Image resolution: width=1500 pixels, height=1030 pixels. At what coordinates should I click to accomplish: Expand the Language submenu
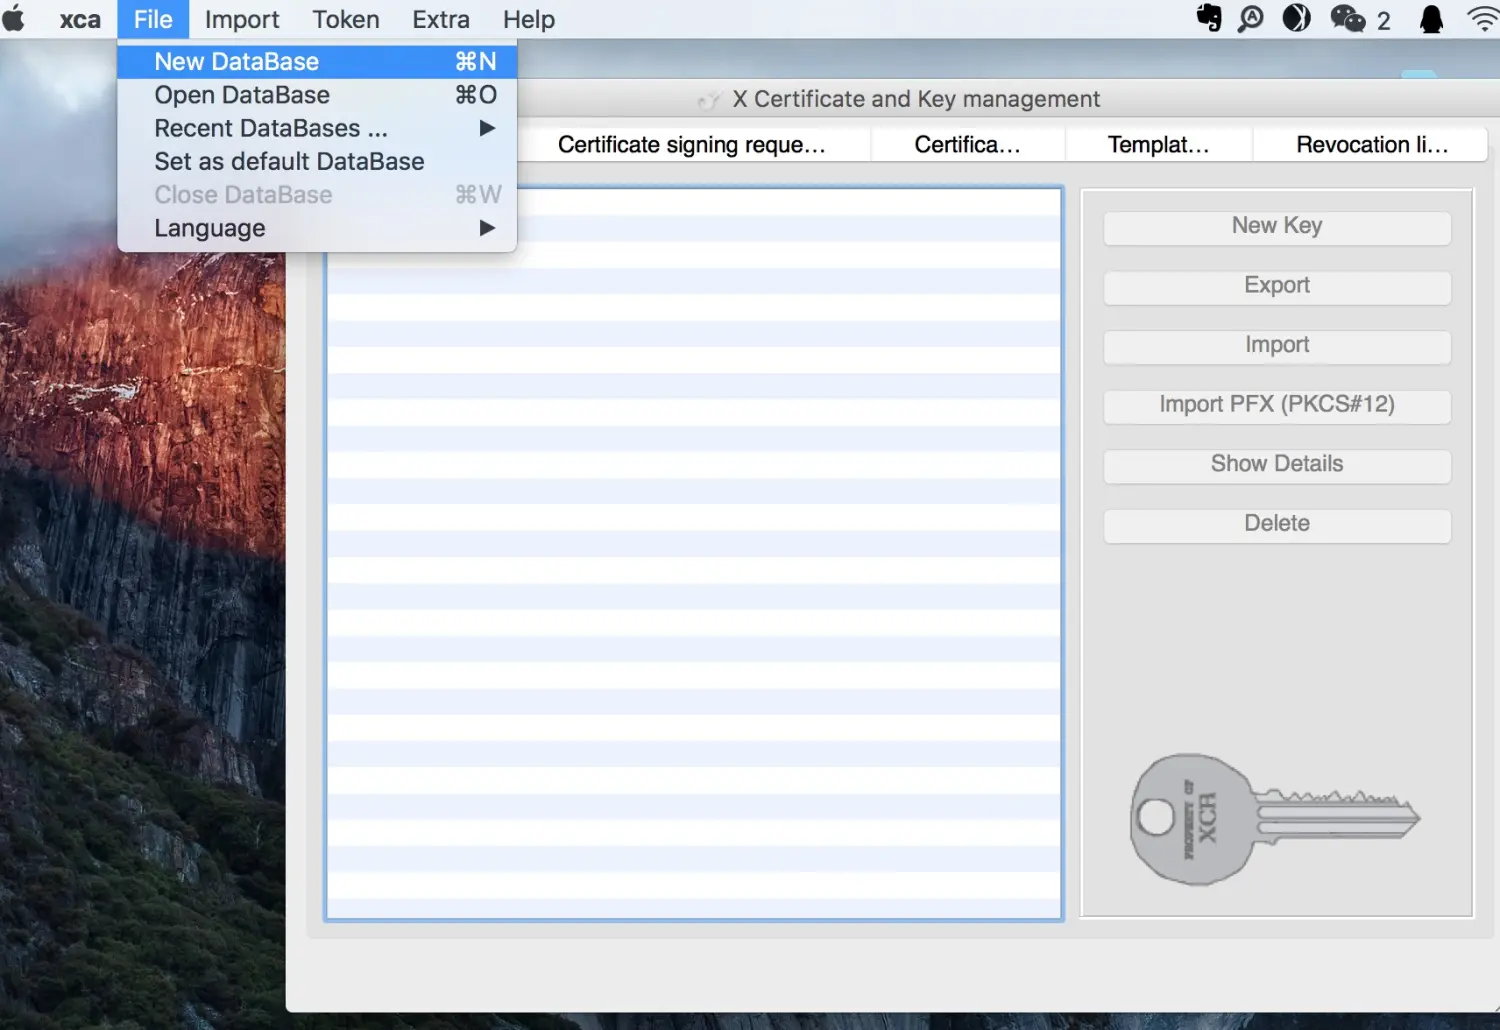click(x=317, y=228)
